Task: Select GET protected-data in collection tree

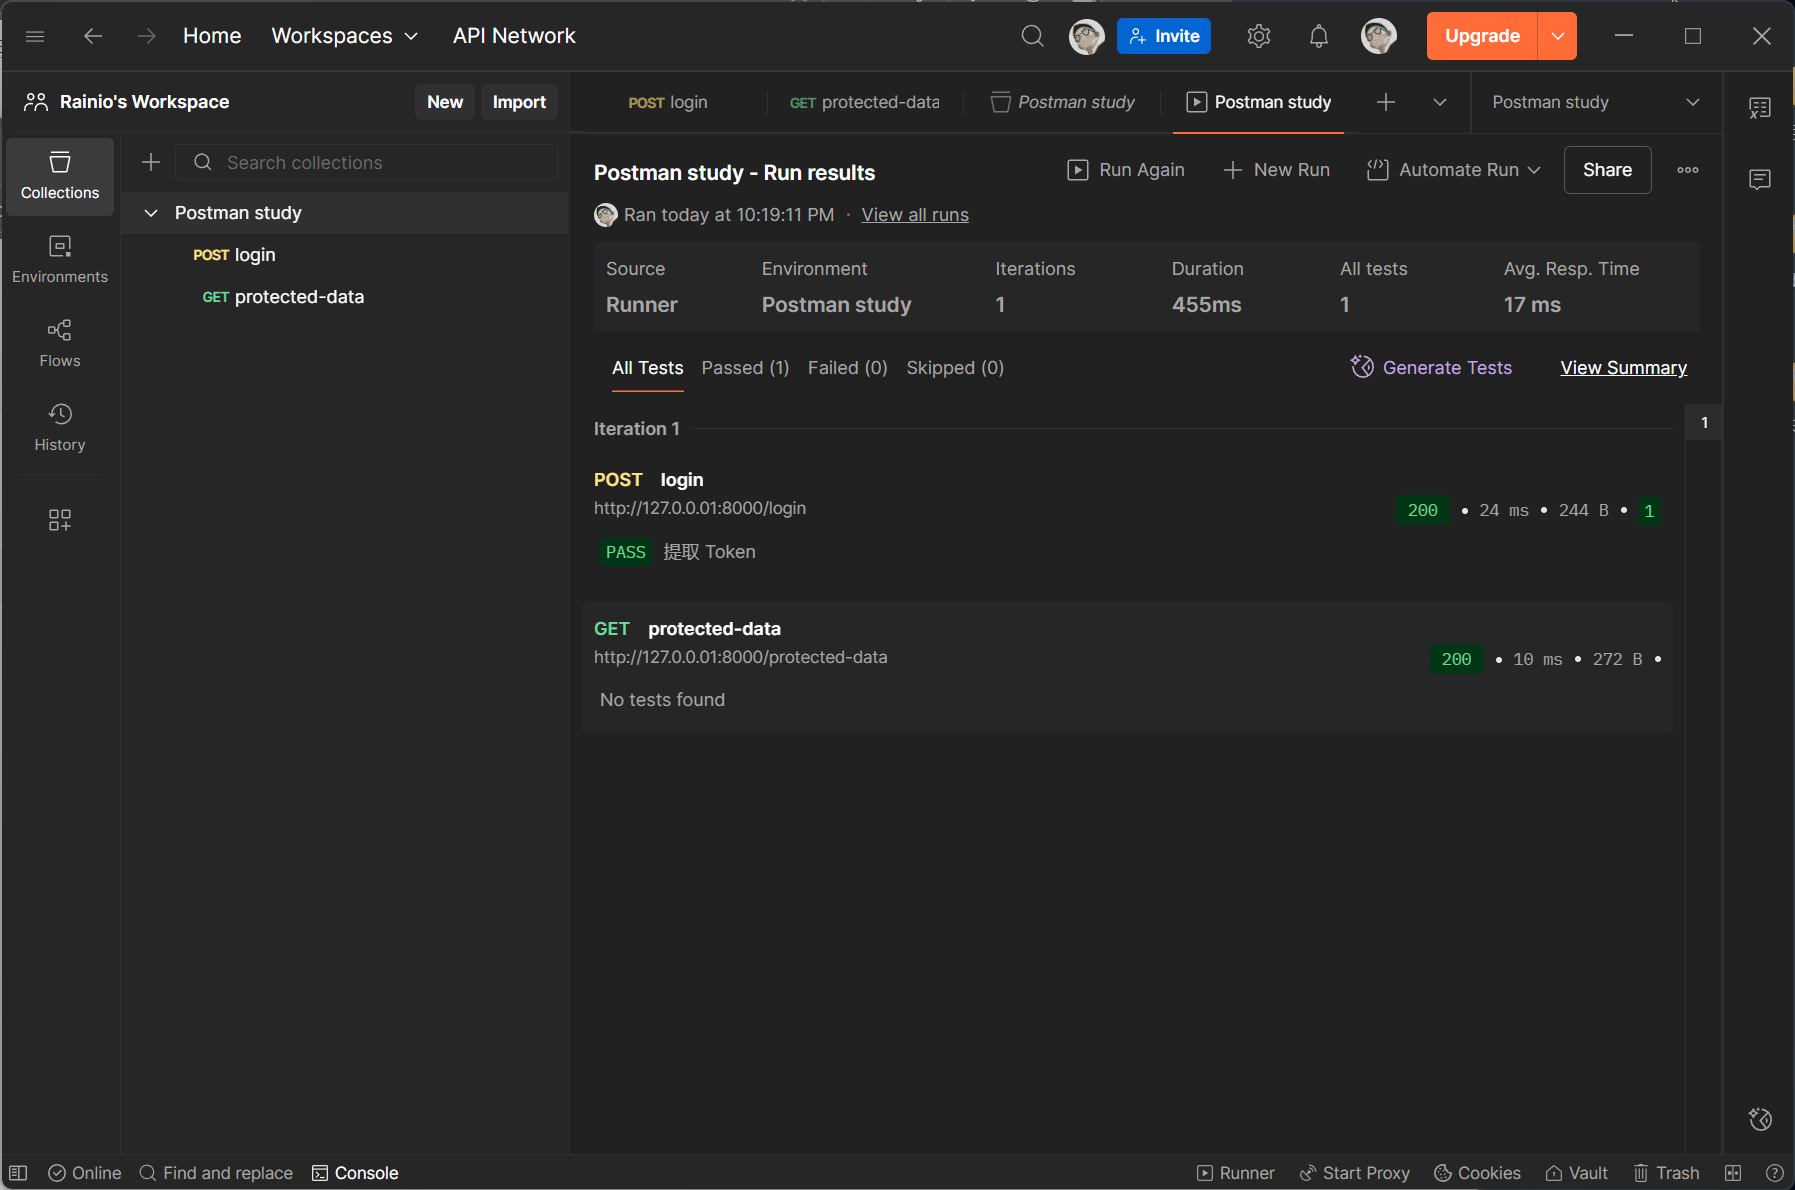Action: click(345, 297)
